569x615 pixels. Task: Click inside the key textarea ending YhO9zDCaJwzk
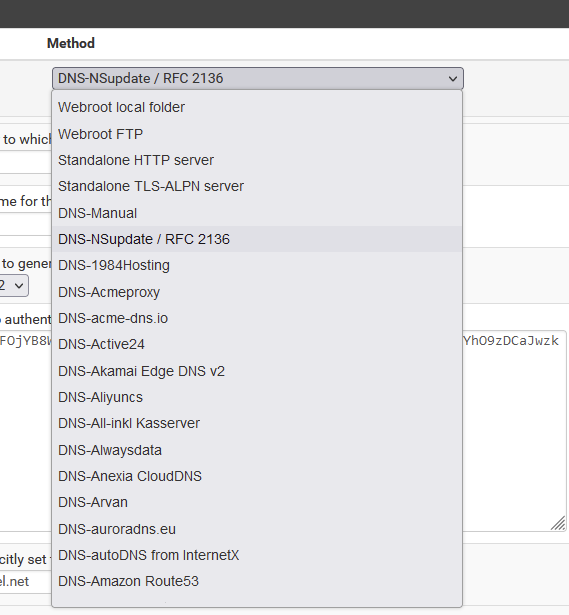(514, 431)
